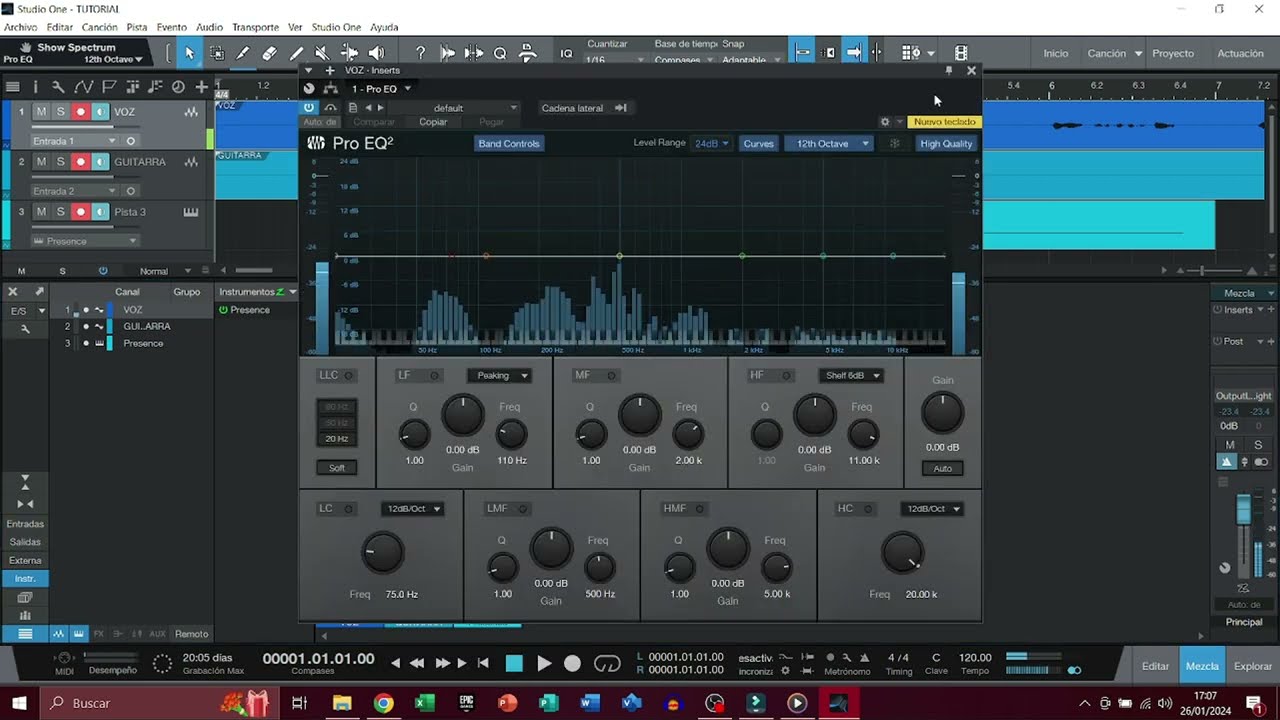Image resolution: width=1280 pixels, height=720 pixels.
Task: Select the Eraser tool
Action: point(269,53)
